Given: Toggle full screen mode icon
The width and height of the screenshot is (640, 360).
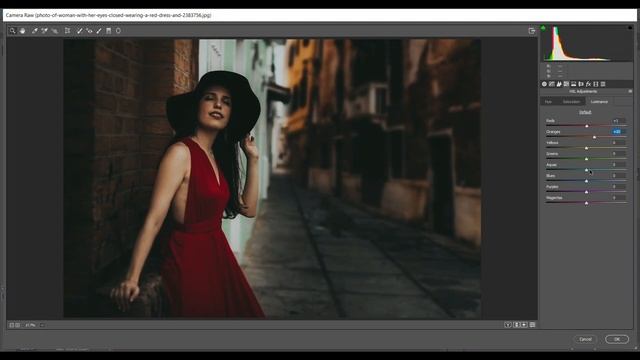Looking at the screenshot, I should point(531,31).
